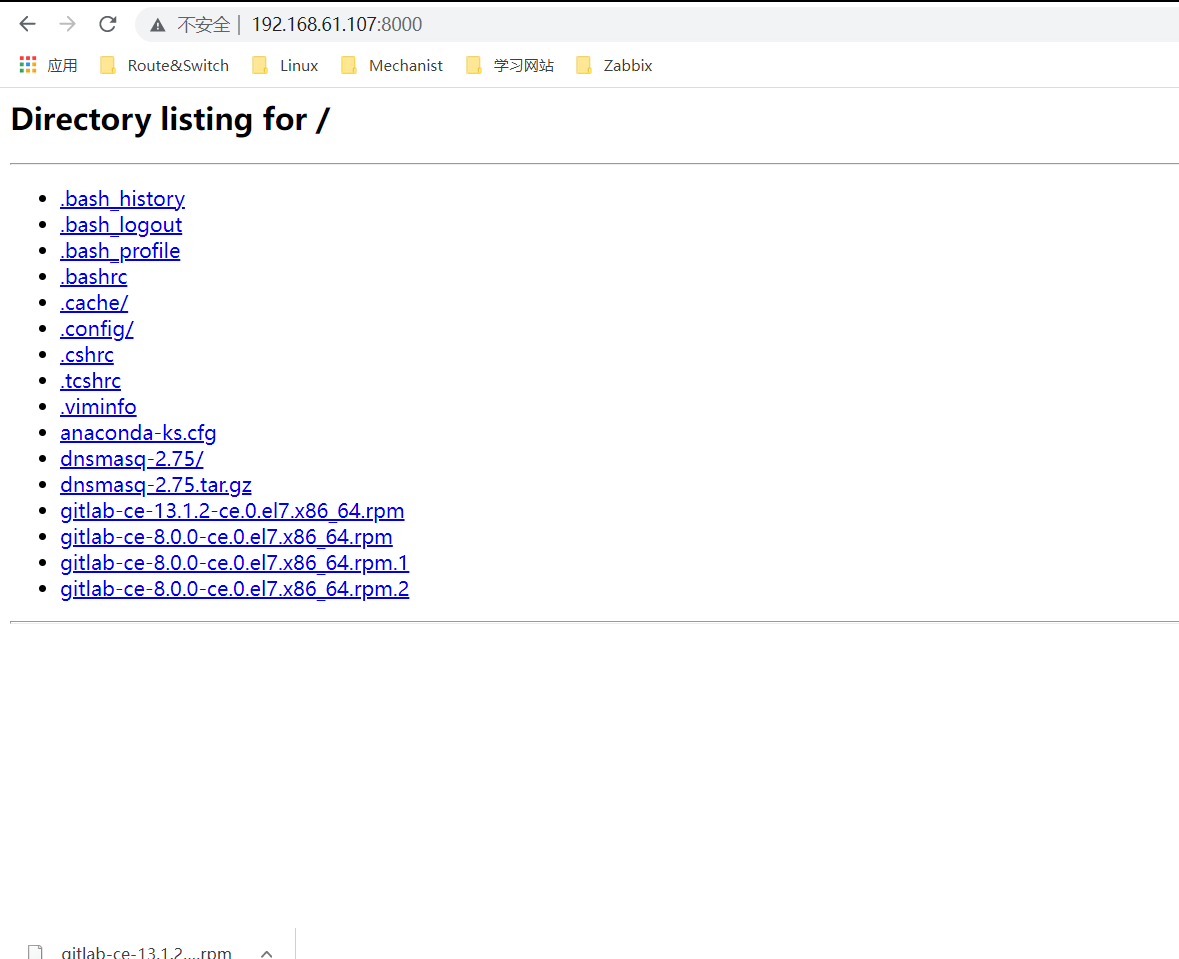
Task: Download dnsmasq-2.75.tar.gz
Action: (x=155, y=484)
